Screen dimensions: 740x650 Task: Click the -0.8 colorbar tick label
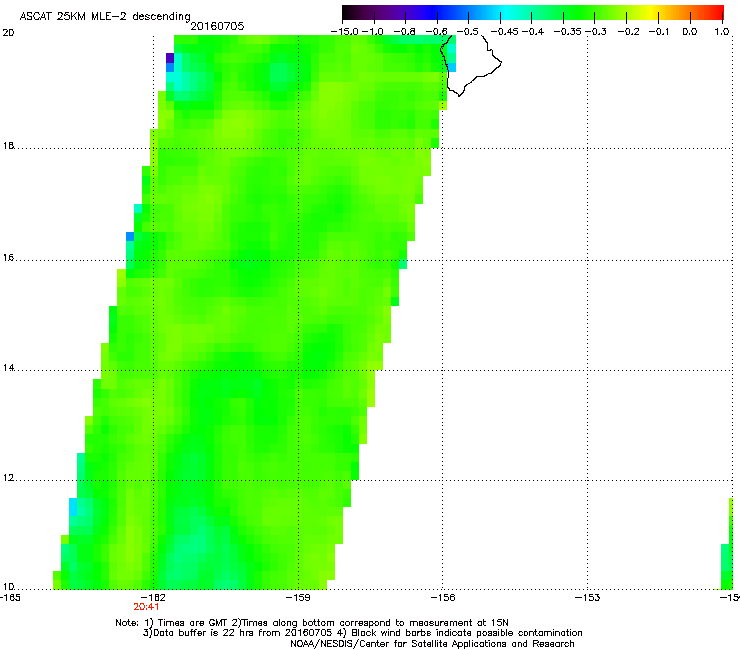point(404,32)
